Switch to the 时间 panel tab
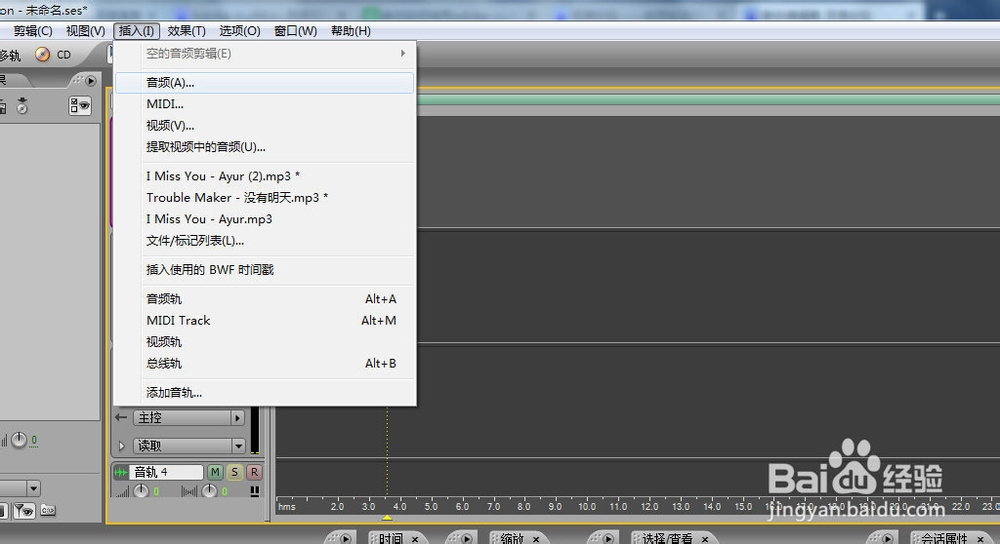The width and height of the screenshot is (1000, 544). tap(390, 539)
